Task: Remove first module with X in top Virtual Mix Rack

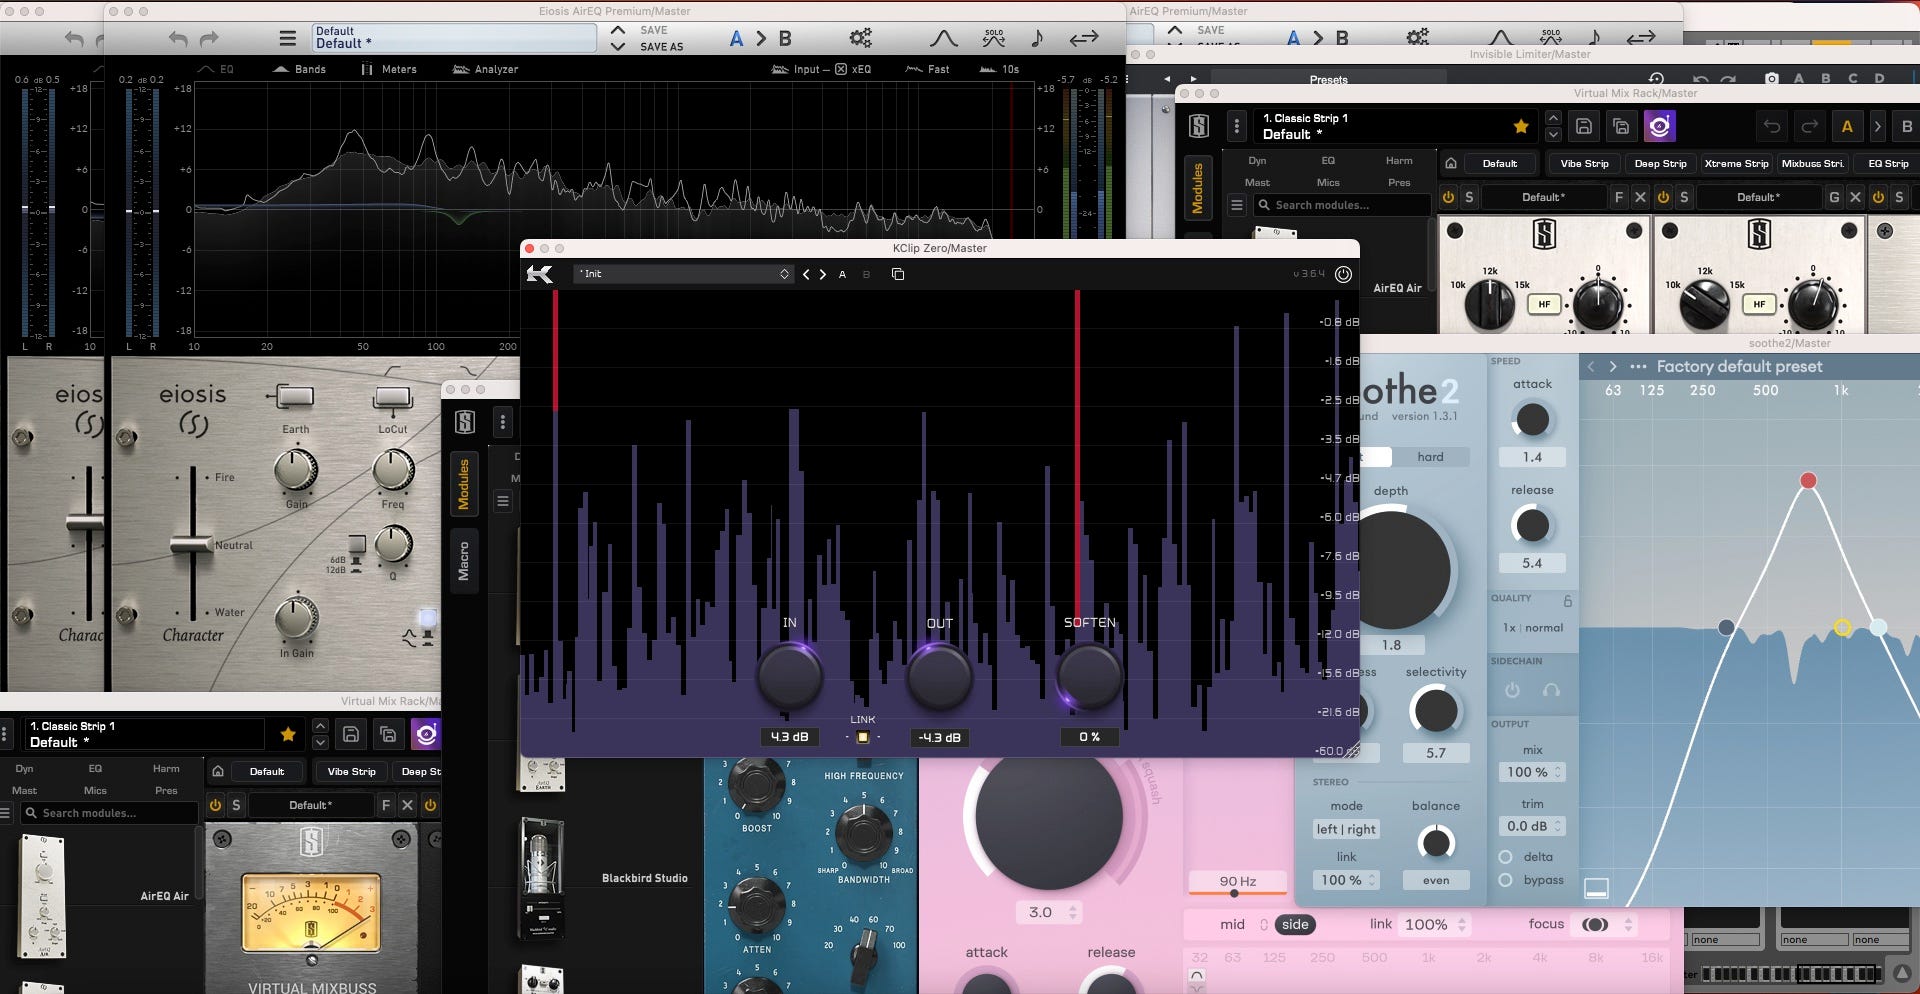Action: click(1640, 197)
